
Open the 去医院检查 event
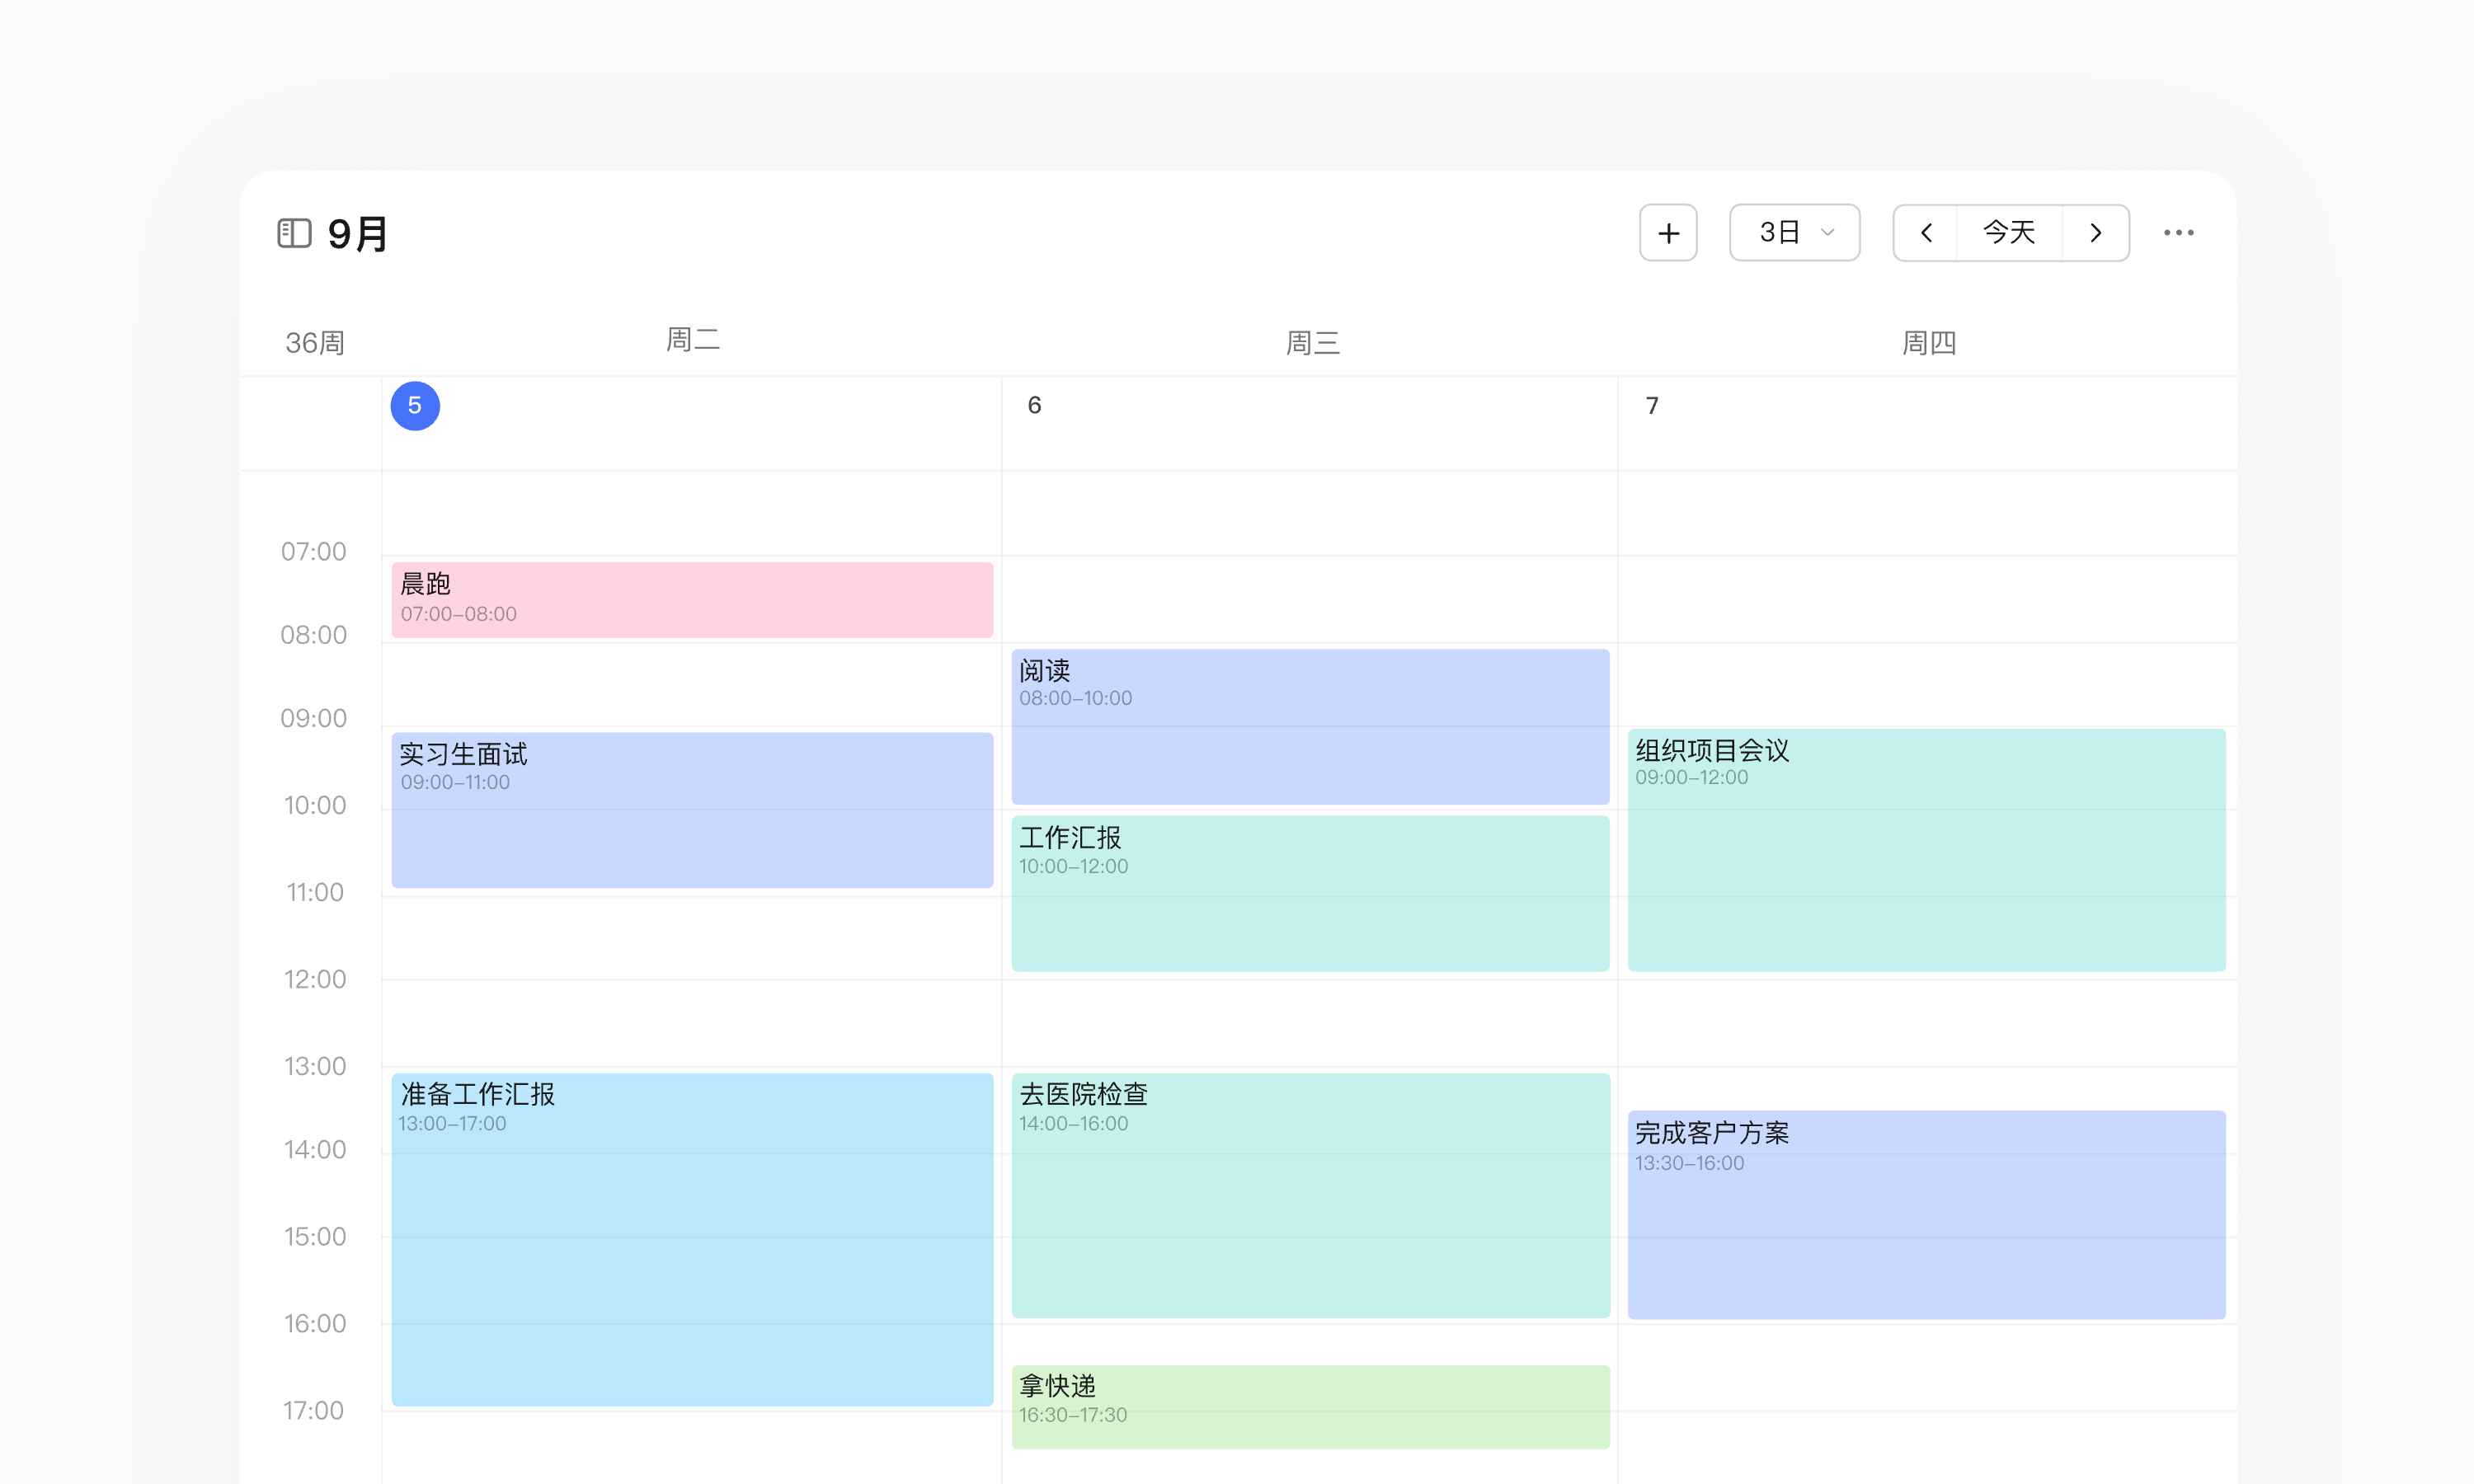click(1310, 1195)
